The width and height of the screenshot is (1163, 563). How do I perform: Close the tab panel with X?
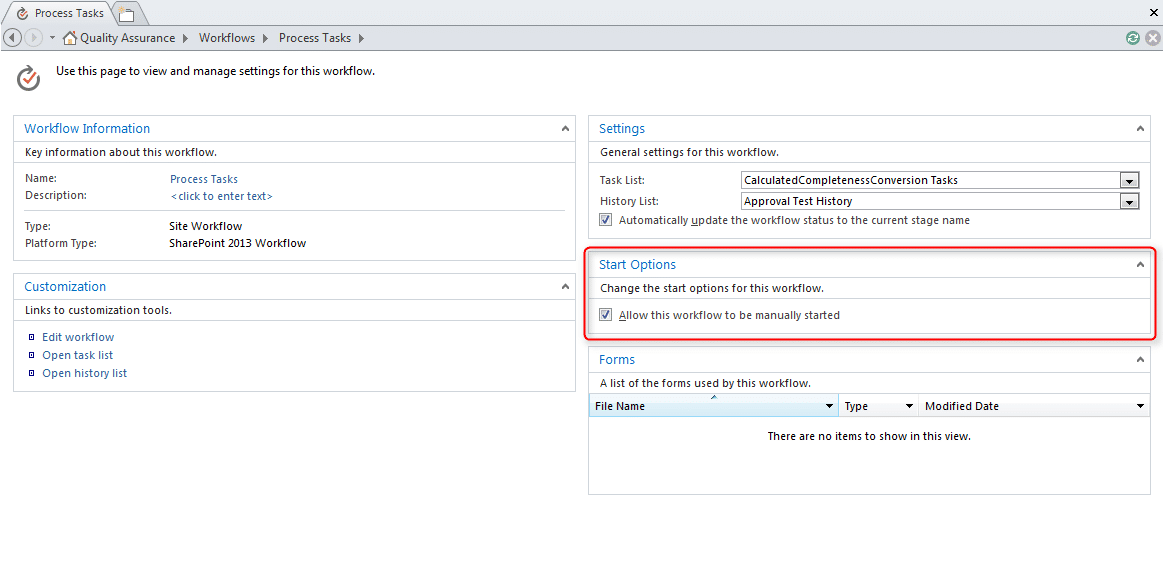pyautogui.click(x=1153, y=13)
